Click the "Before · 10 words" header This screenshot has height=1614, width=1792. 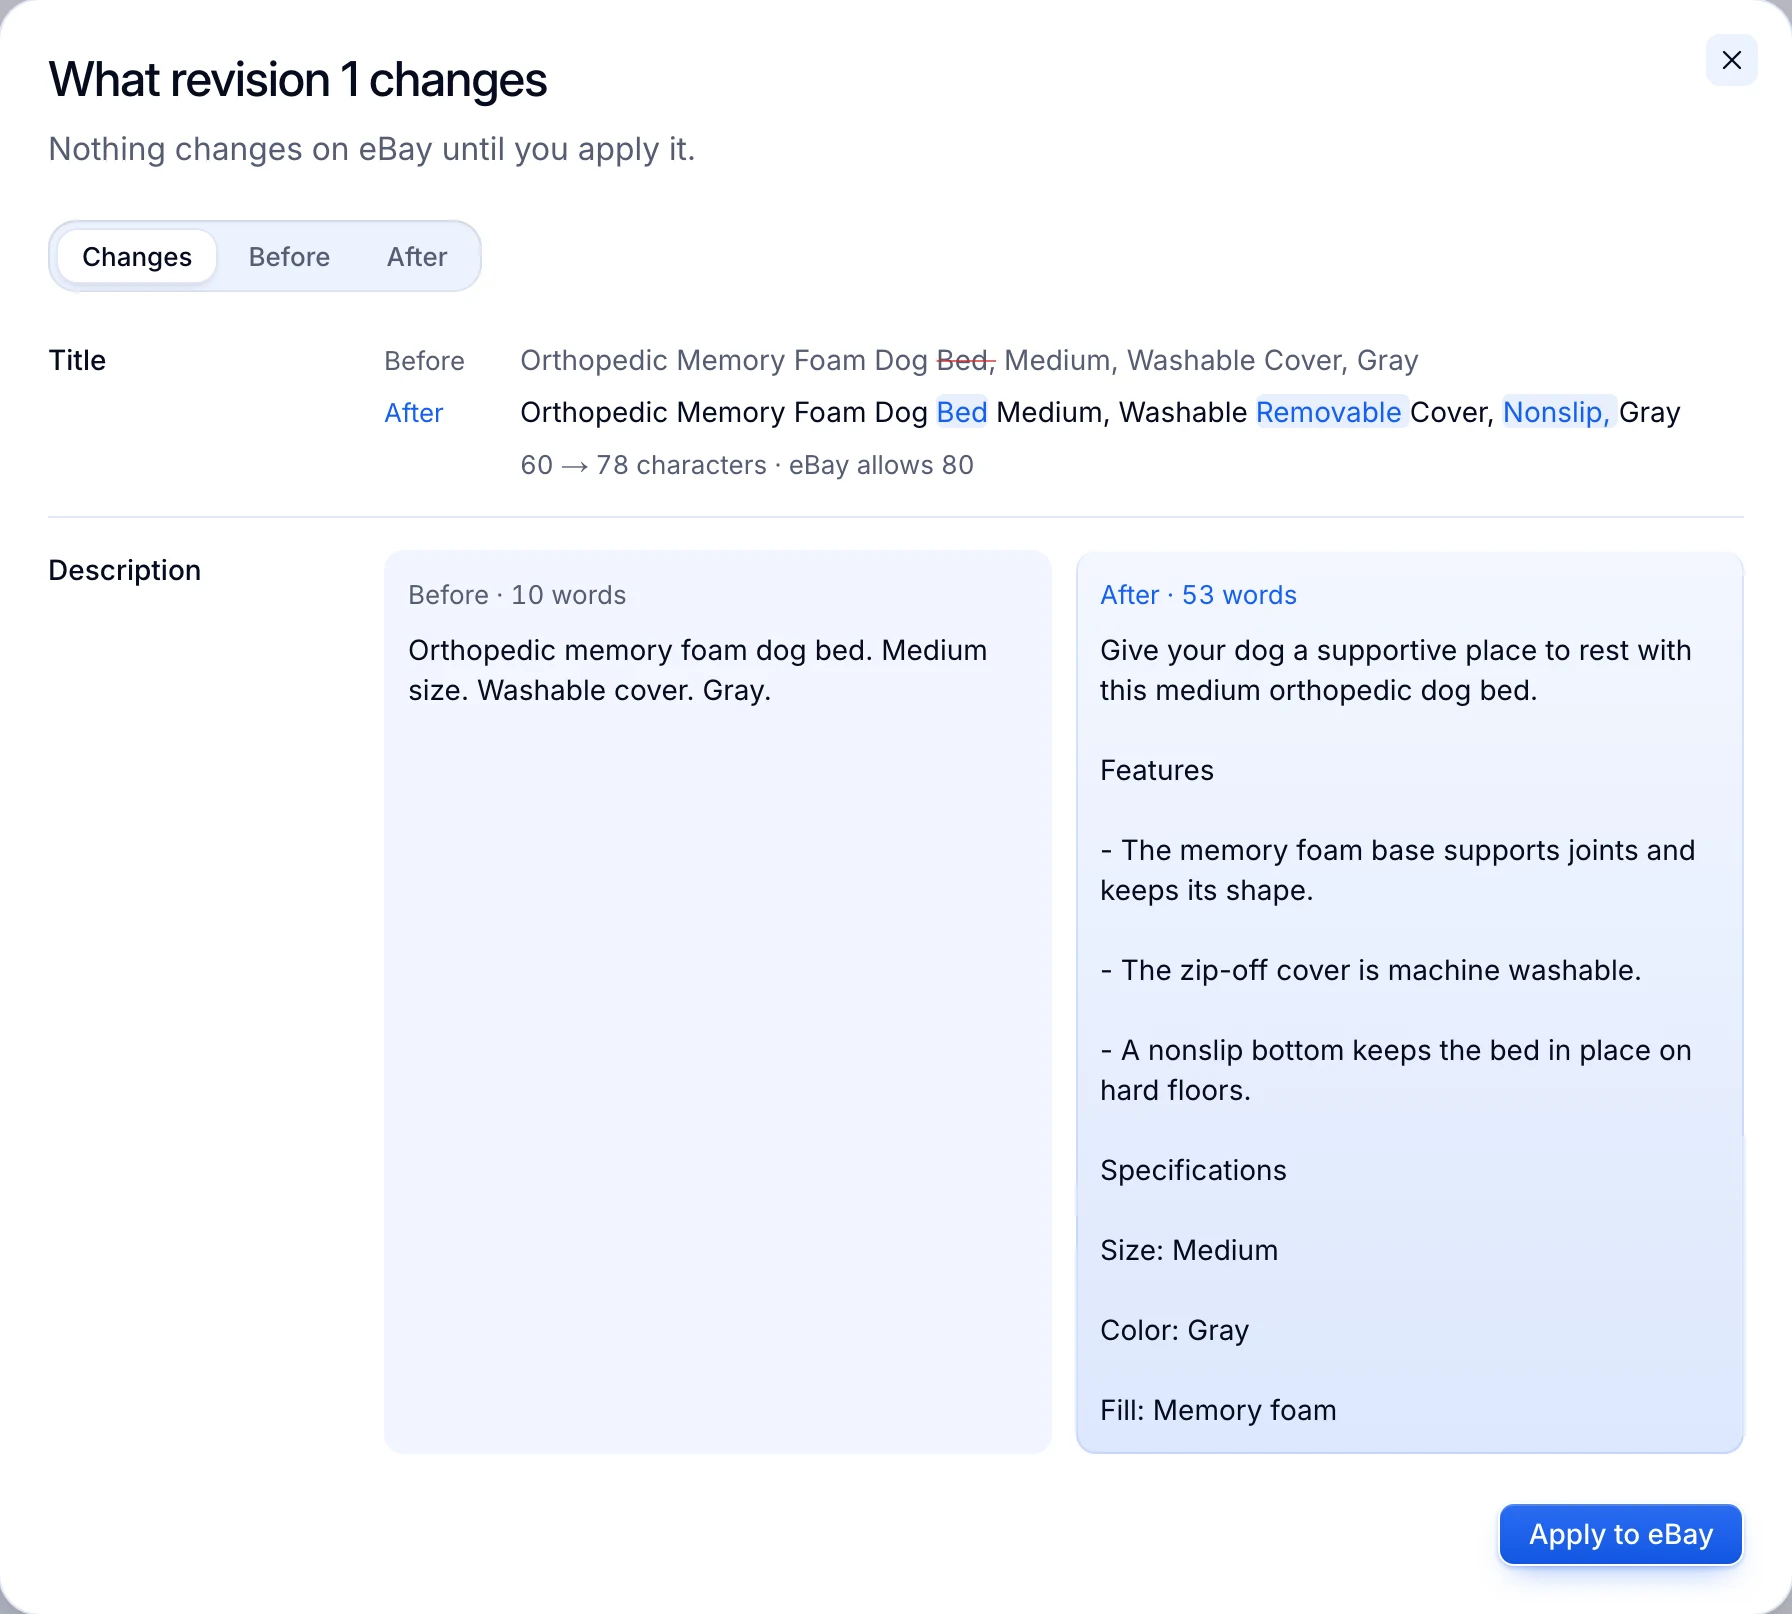[517, 595]
